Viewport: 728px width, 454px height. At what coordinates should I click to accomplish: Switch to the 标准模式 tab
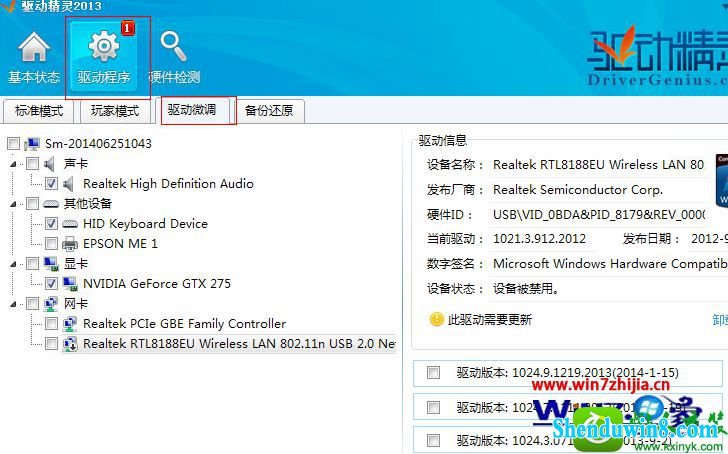pos(39,111)
